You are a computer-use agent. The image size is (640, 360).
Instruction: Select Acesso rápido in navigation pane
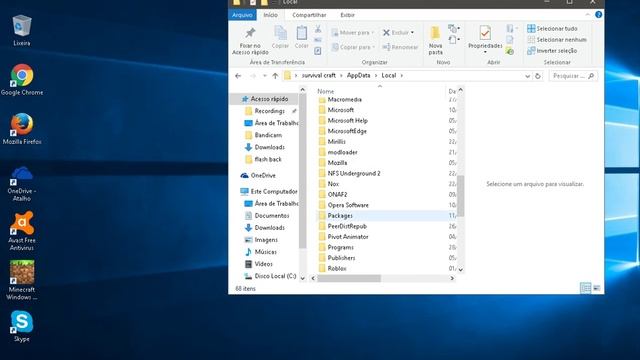(264, 99)
